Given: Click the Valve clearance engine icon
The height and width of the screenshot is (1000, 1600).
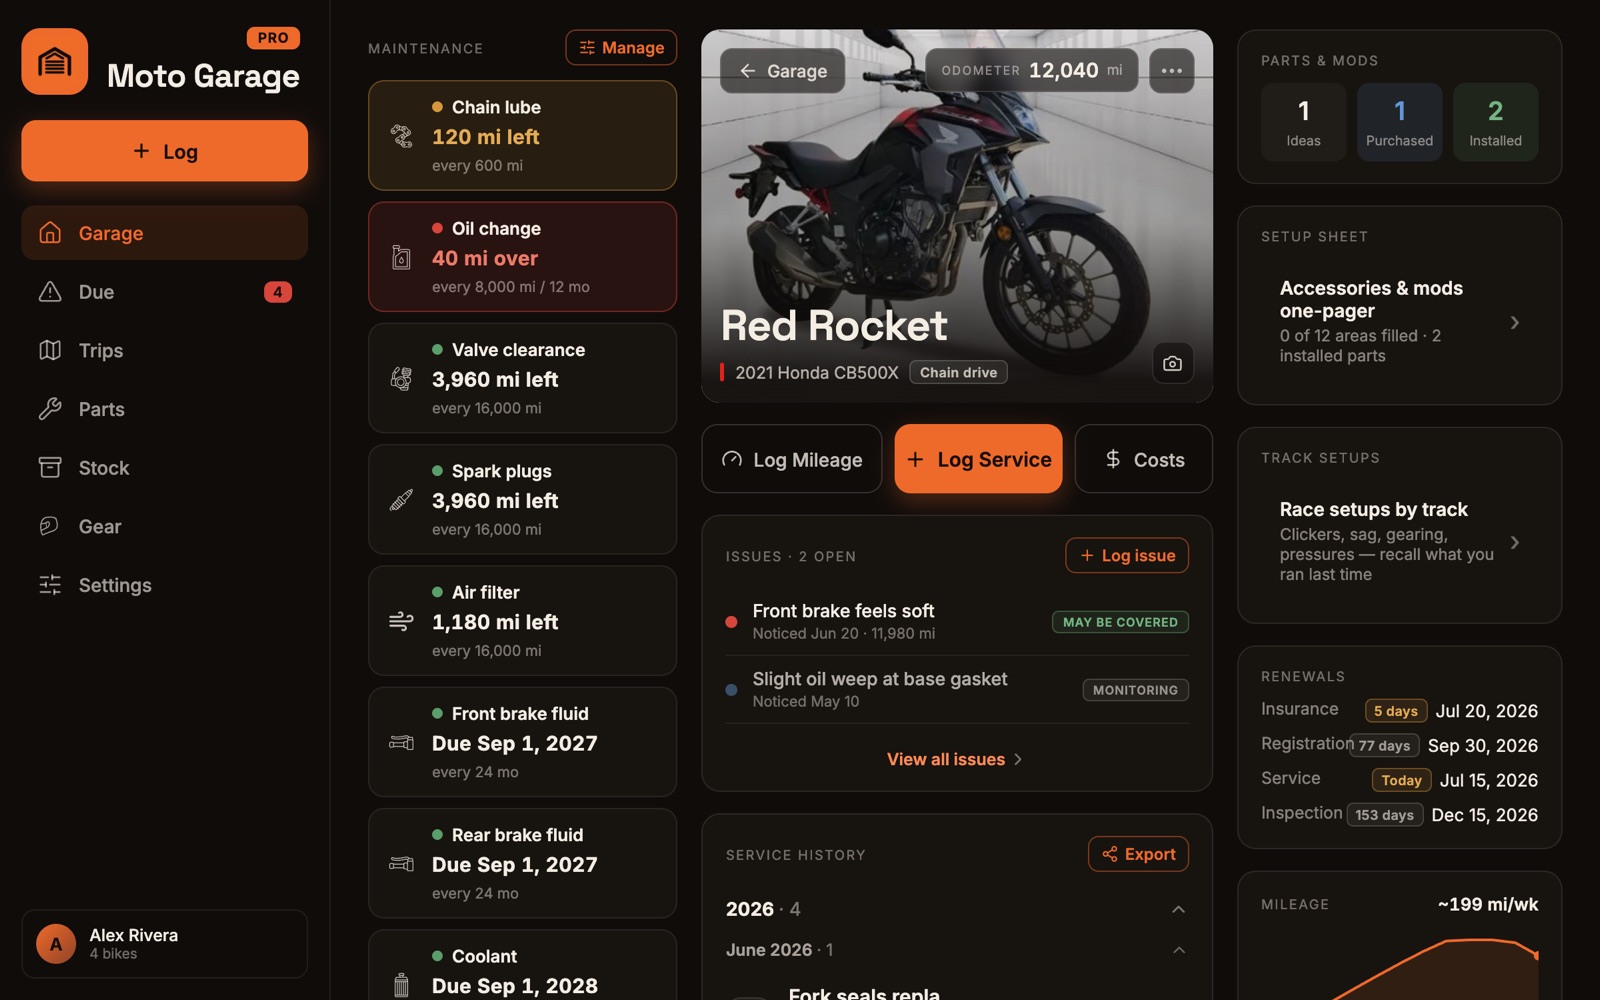Looking at the screenshot, I should pyautogui.click(x=401, y=379).
